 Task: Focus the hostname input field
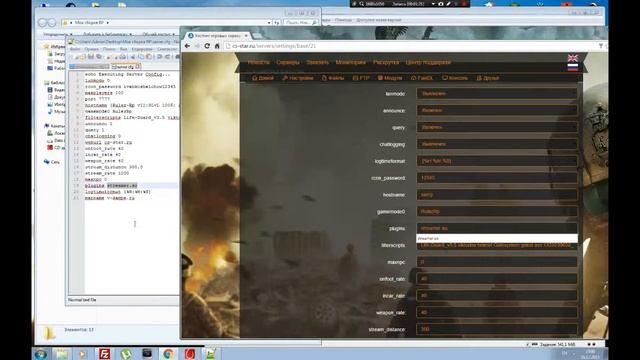[497, 195]
